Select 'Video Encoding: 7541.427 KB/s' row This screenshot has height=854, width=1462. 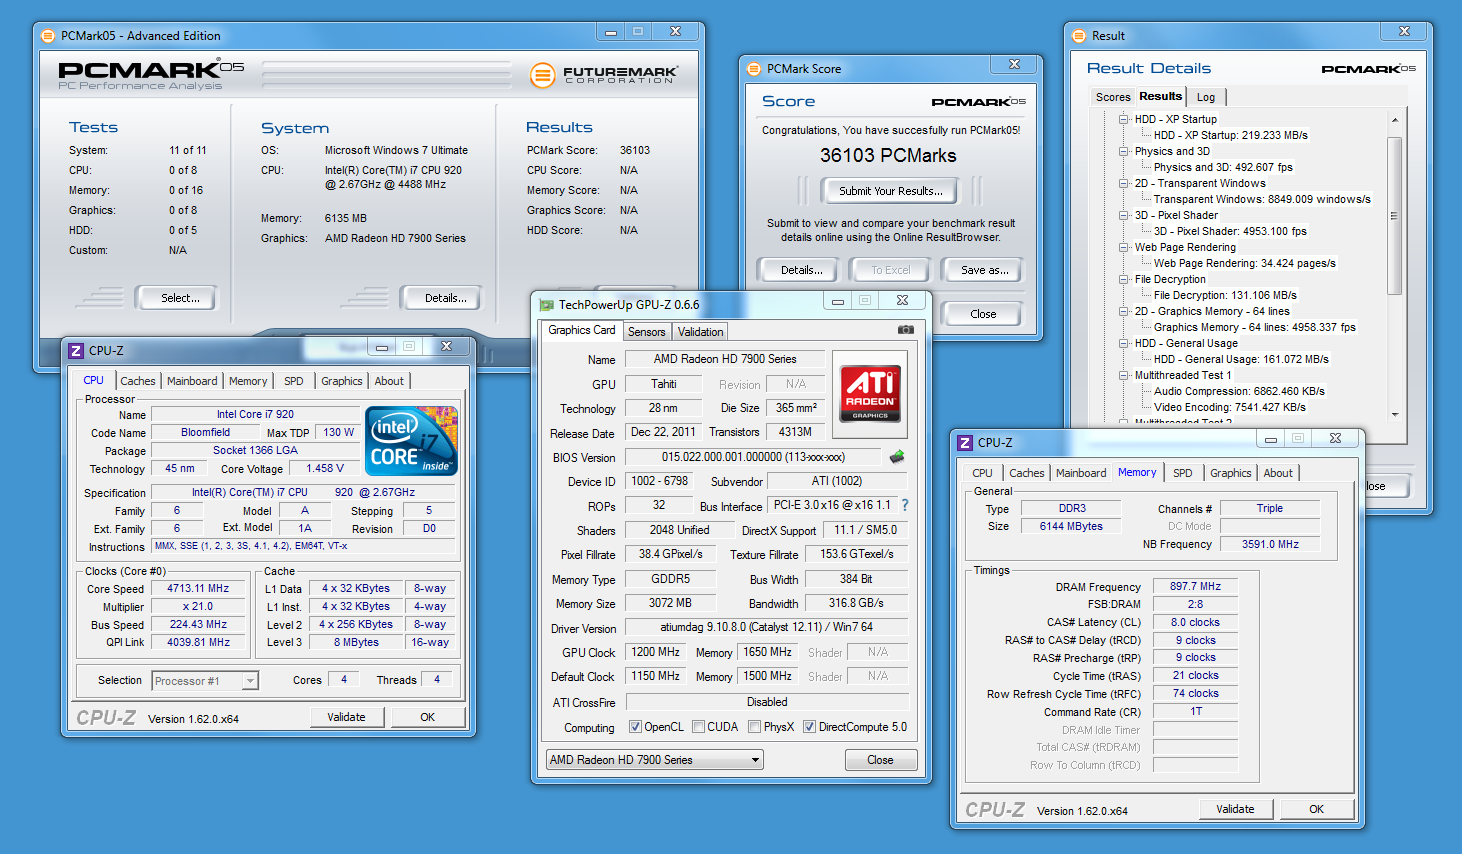click(x=1229, y=407)
